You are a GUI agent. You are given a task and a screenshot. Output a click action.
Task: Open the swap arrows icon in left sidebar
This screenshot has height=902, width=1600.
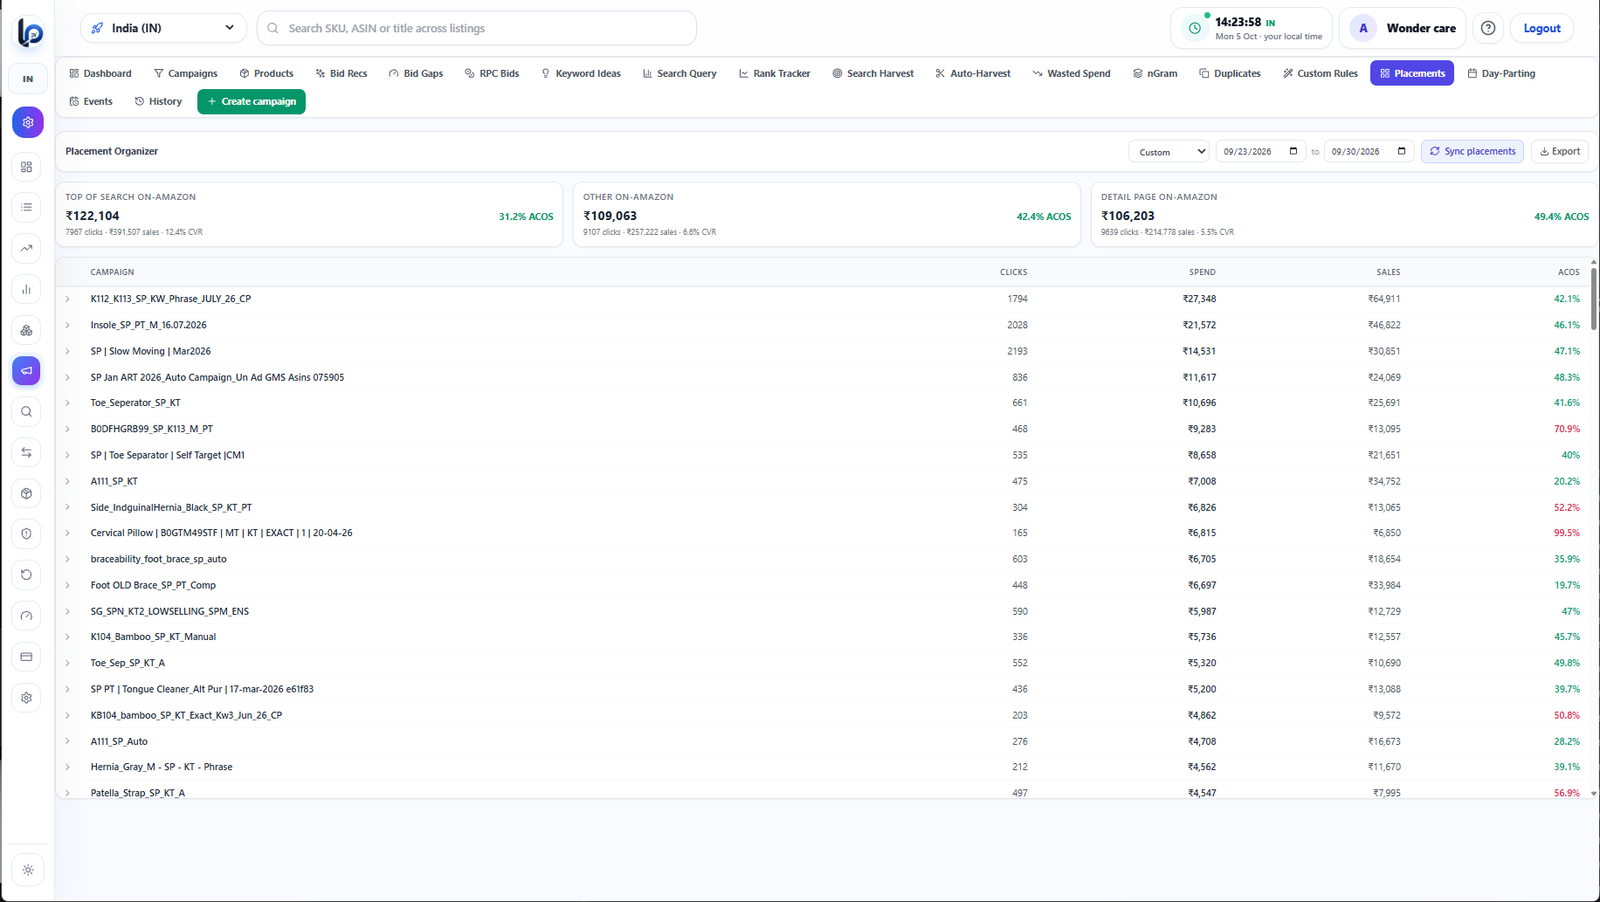coord(27,453)
